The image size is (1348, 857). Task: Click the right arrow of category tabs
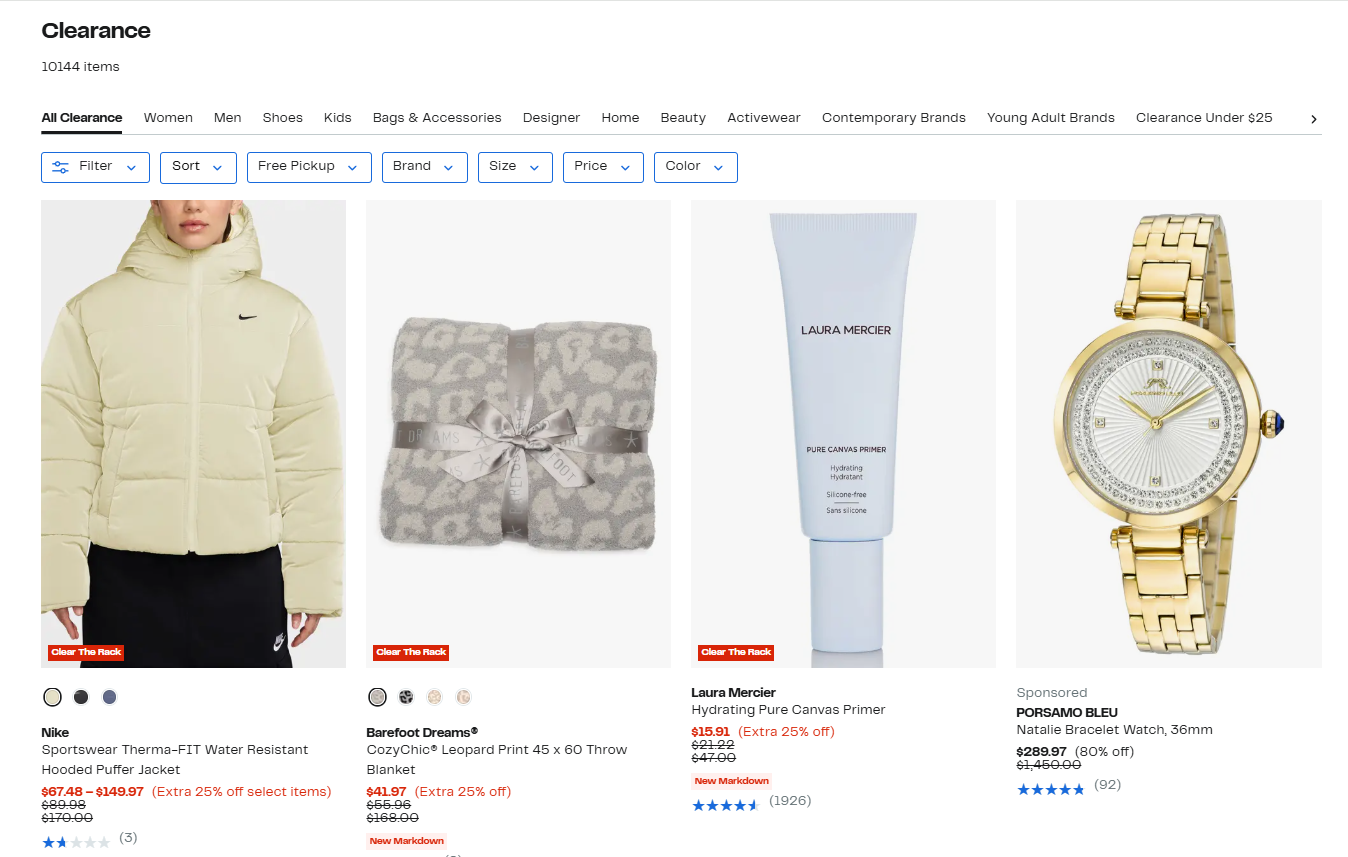point(1314,119)
